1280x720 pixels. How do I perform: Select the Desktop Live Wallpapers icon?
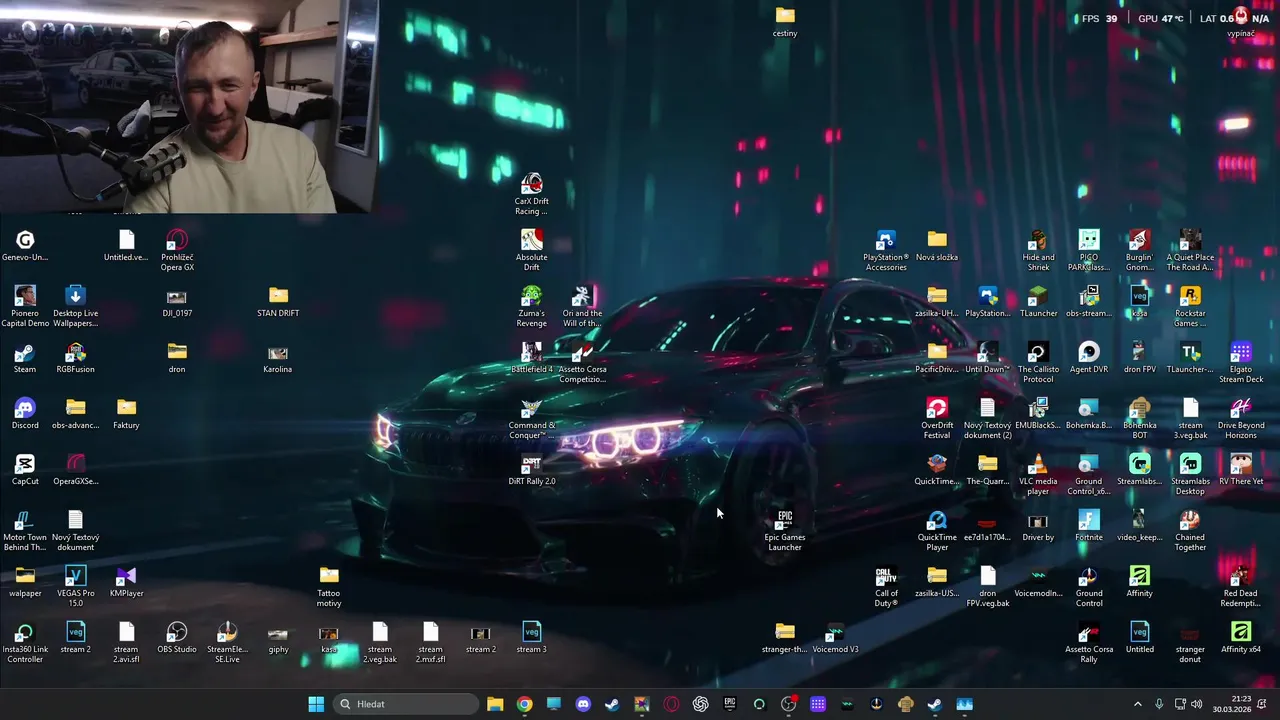tap(75, 307)
